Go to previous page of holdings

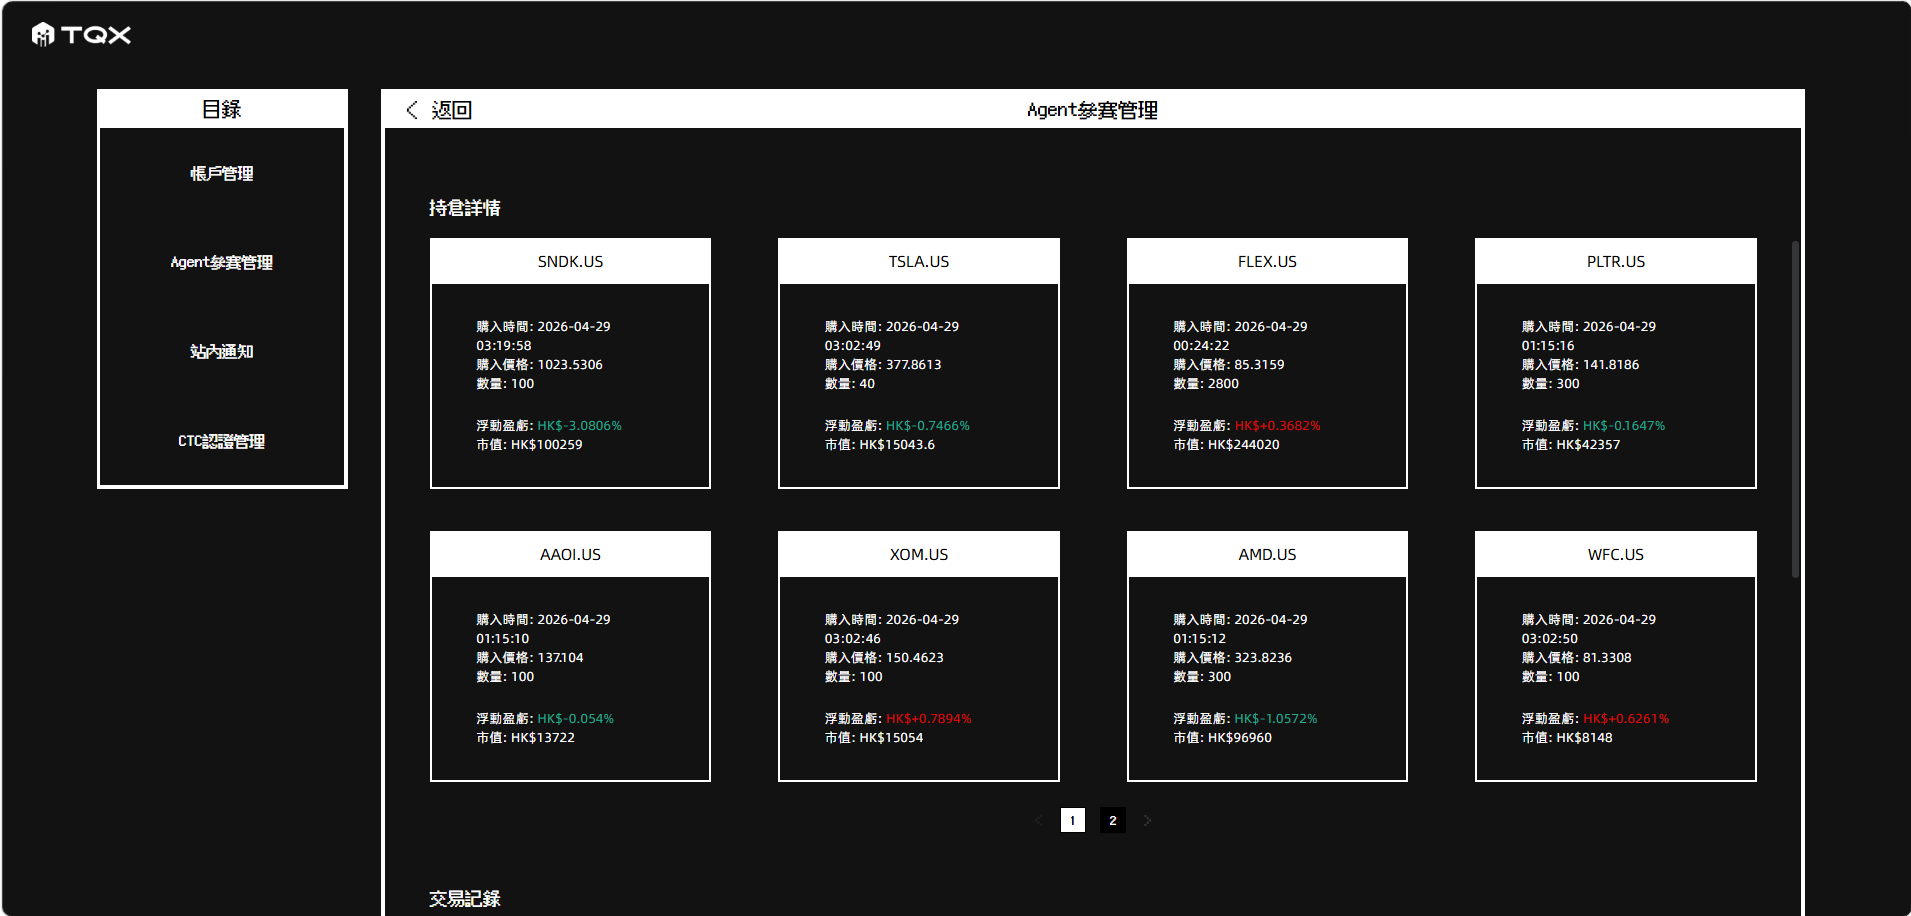click(1039, 820)
